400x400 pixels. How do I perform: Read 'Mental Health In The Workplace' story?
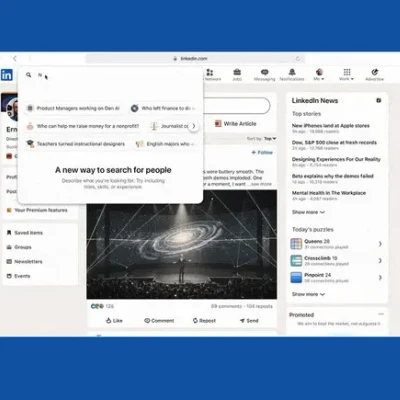[329, 193]
